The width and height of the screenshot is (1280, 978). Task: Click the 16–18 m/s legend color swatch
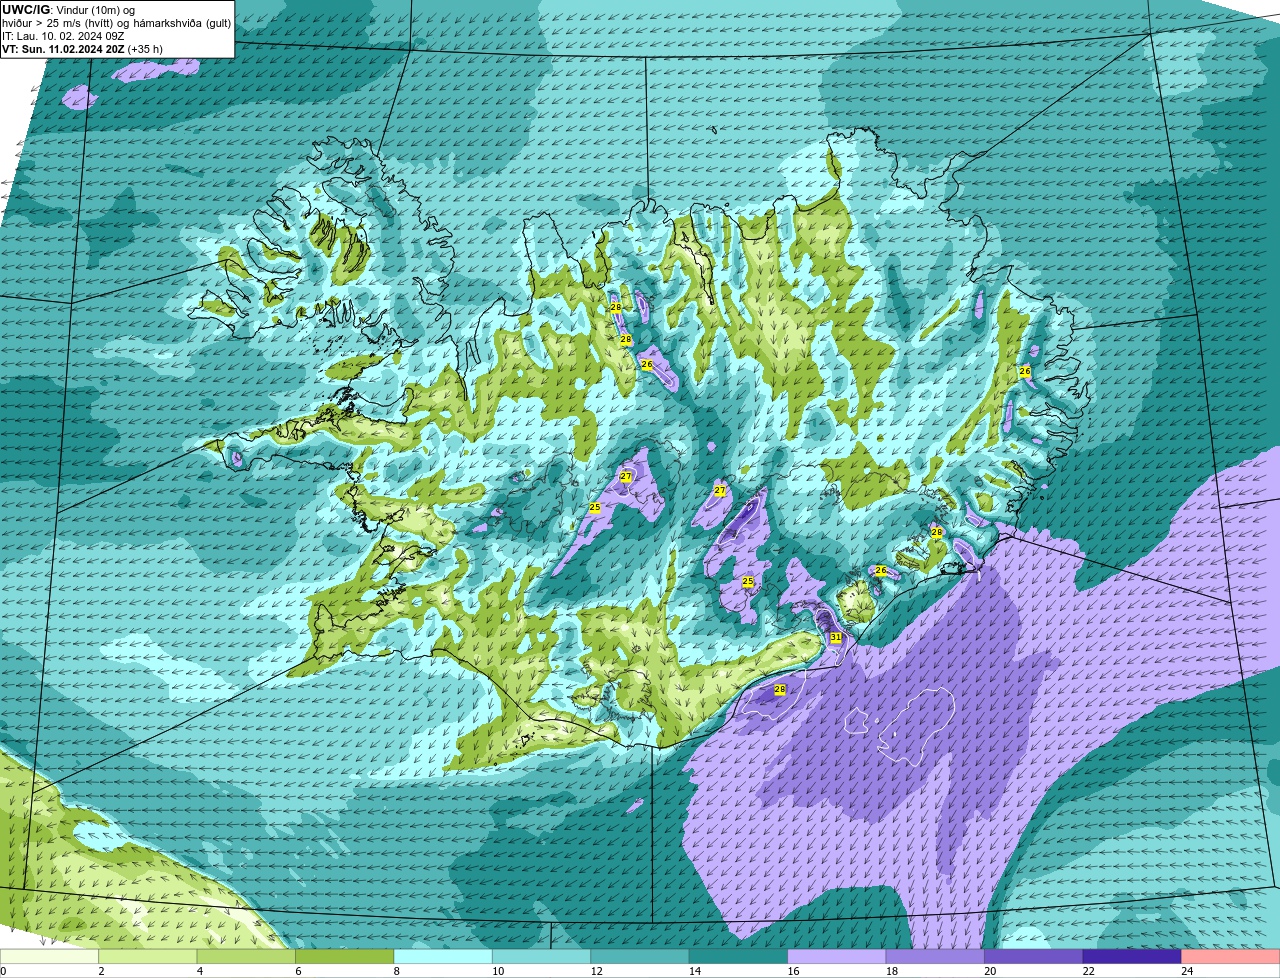[838, 956]
